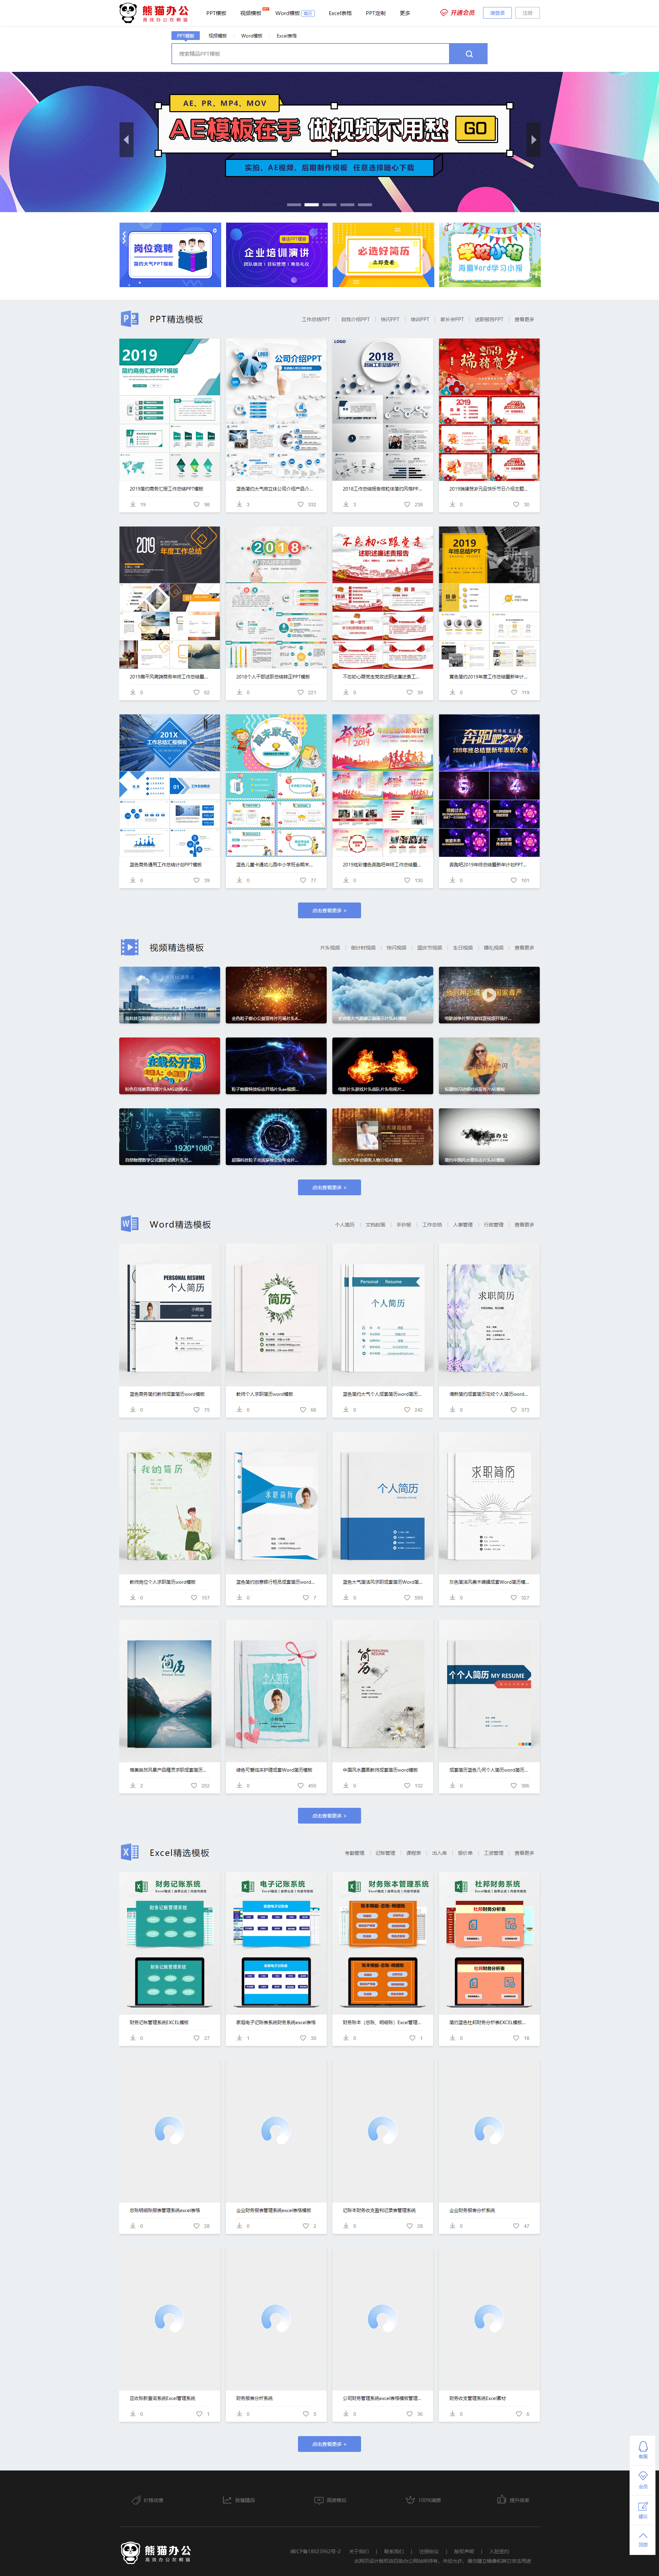Click 点击查看更多 below video templates
The height and width of the screenshot is (2576, 659).
(x=329, y=1187)
